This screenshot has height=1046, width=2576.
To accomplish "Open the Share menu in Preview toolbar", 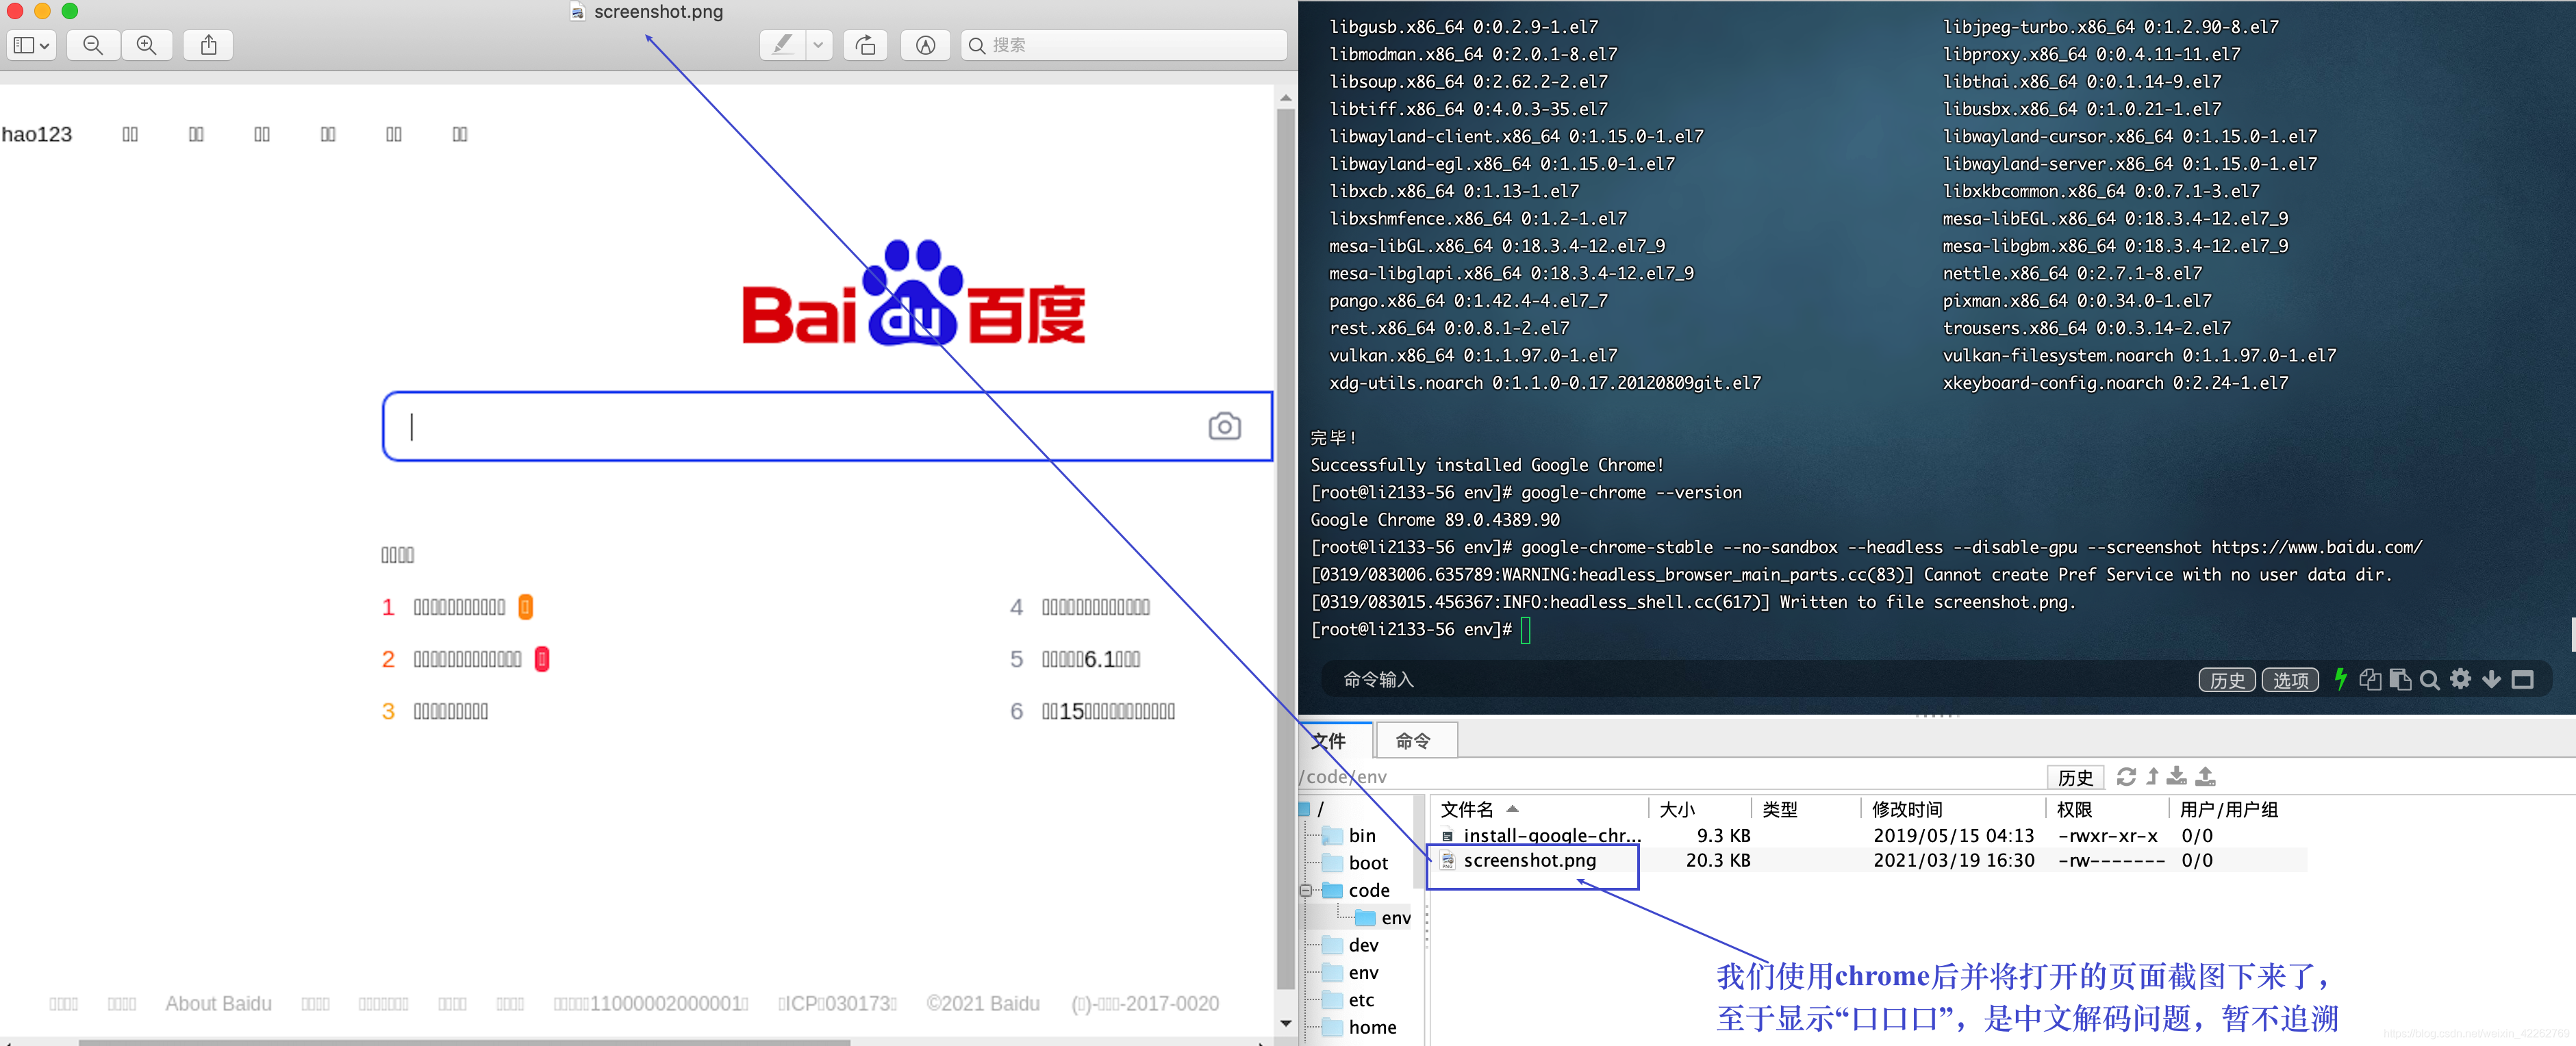I will (208, 45).
